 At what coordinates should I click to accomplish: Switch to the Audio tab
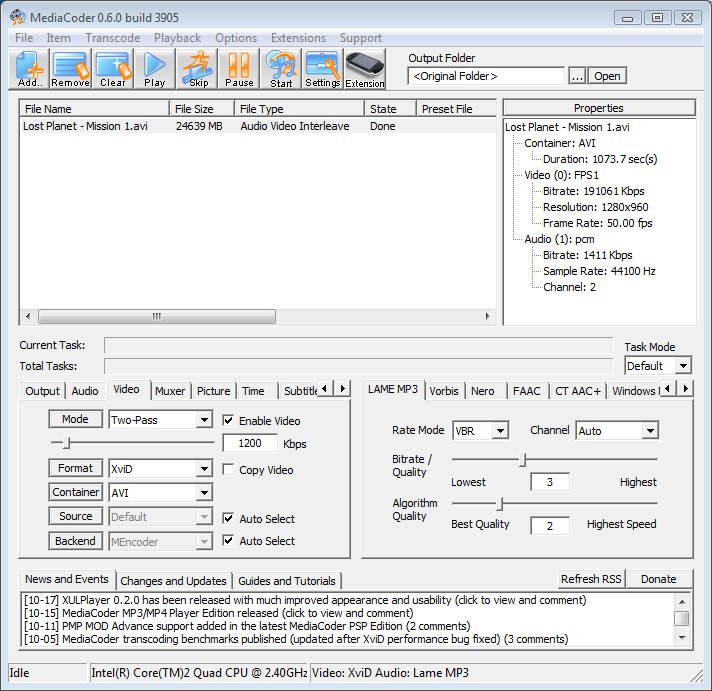(84, 391)
